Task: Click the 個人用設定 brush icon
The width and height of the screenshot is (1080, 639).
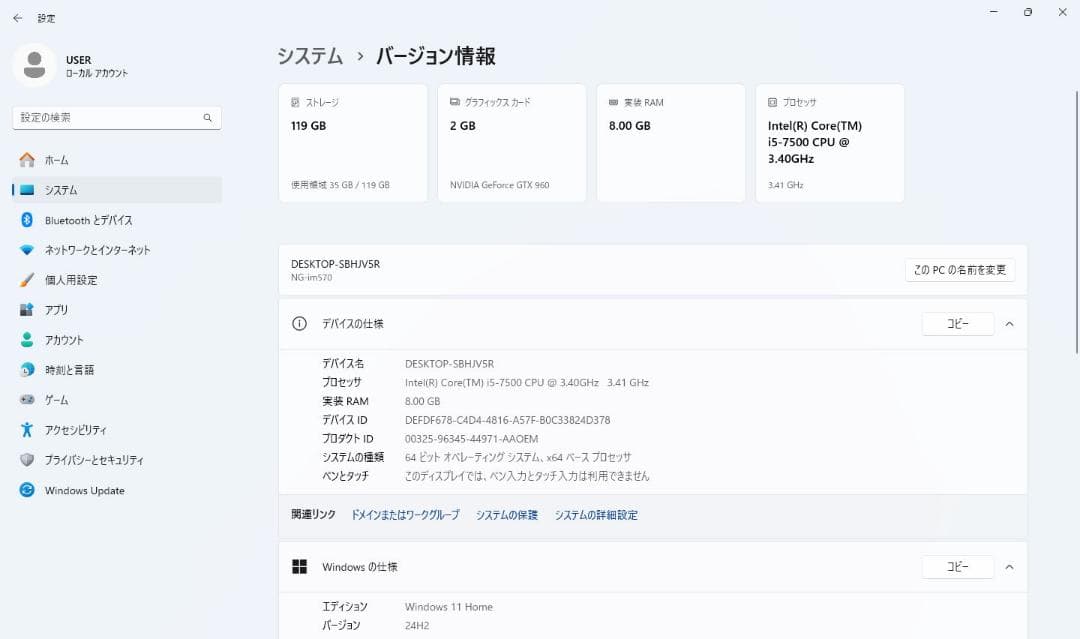Action: (x=25, y=280)
